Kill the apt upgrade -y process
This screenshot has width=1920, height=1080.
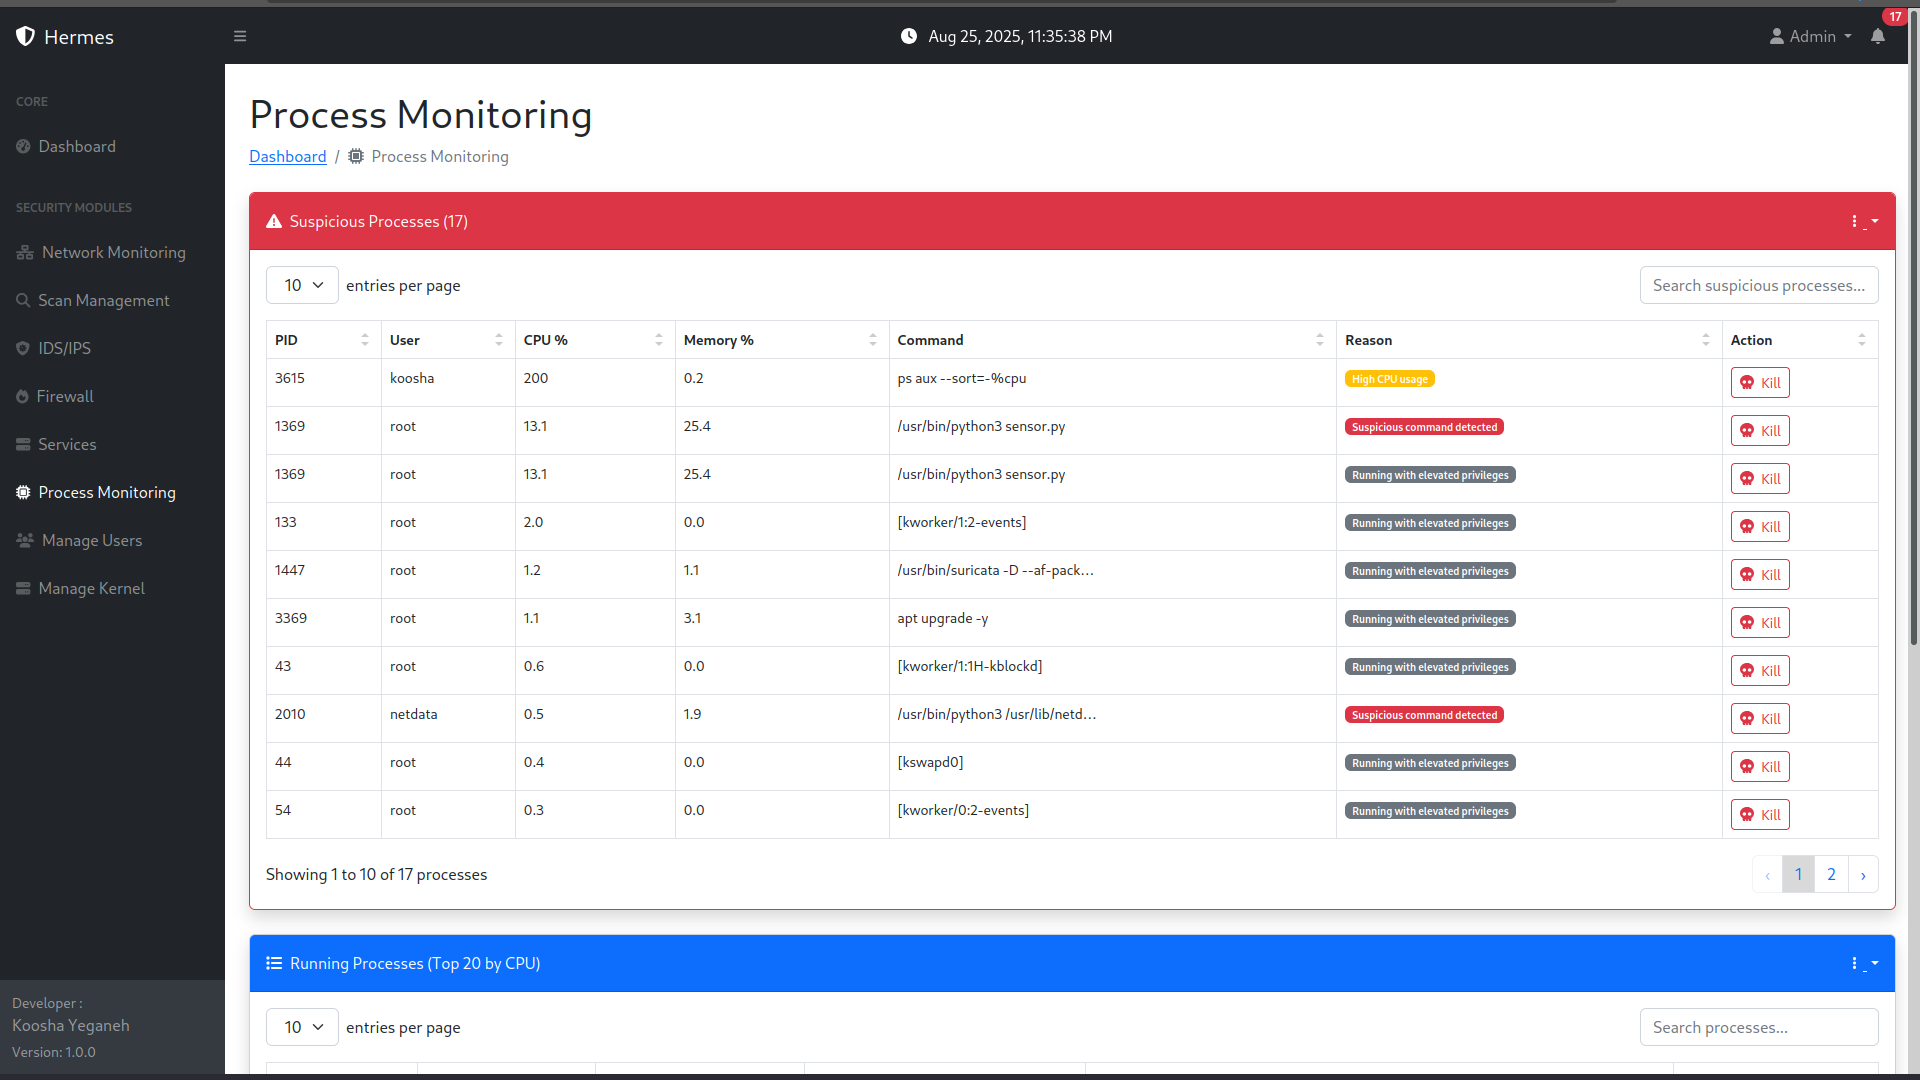pyautogui.click(x=1760, y=623)
